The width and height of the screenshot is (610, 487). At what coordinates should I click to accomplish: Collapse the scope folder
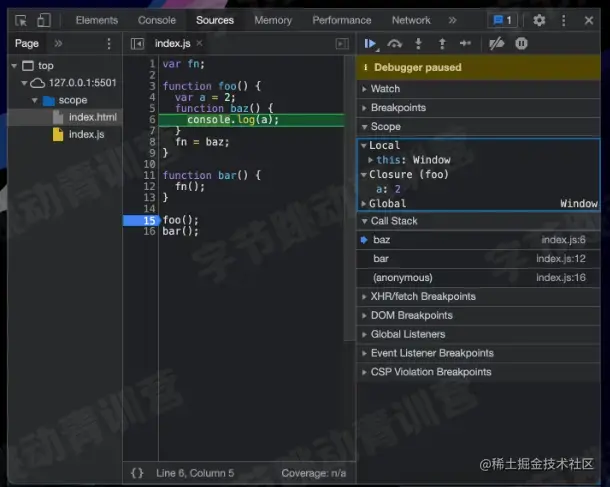(35, 100)
